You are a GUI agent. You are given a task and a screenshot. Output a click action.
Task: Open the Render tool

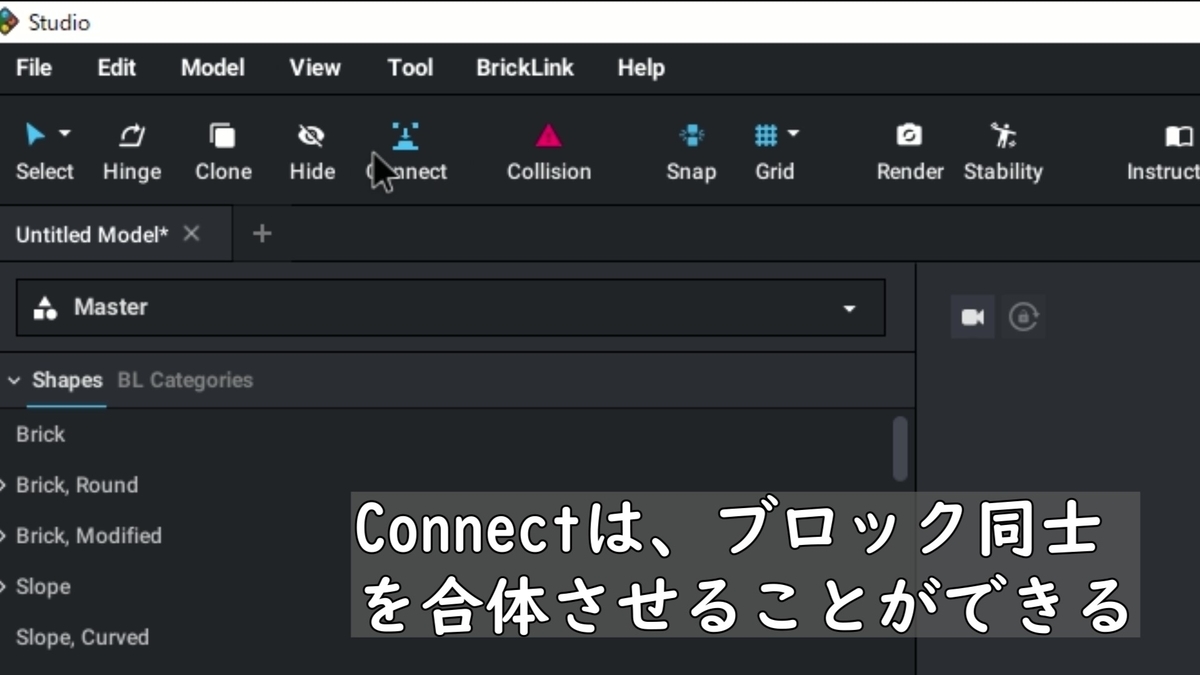[910, 152]
